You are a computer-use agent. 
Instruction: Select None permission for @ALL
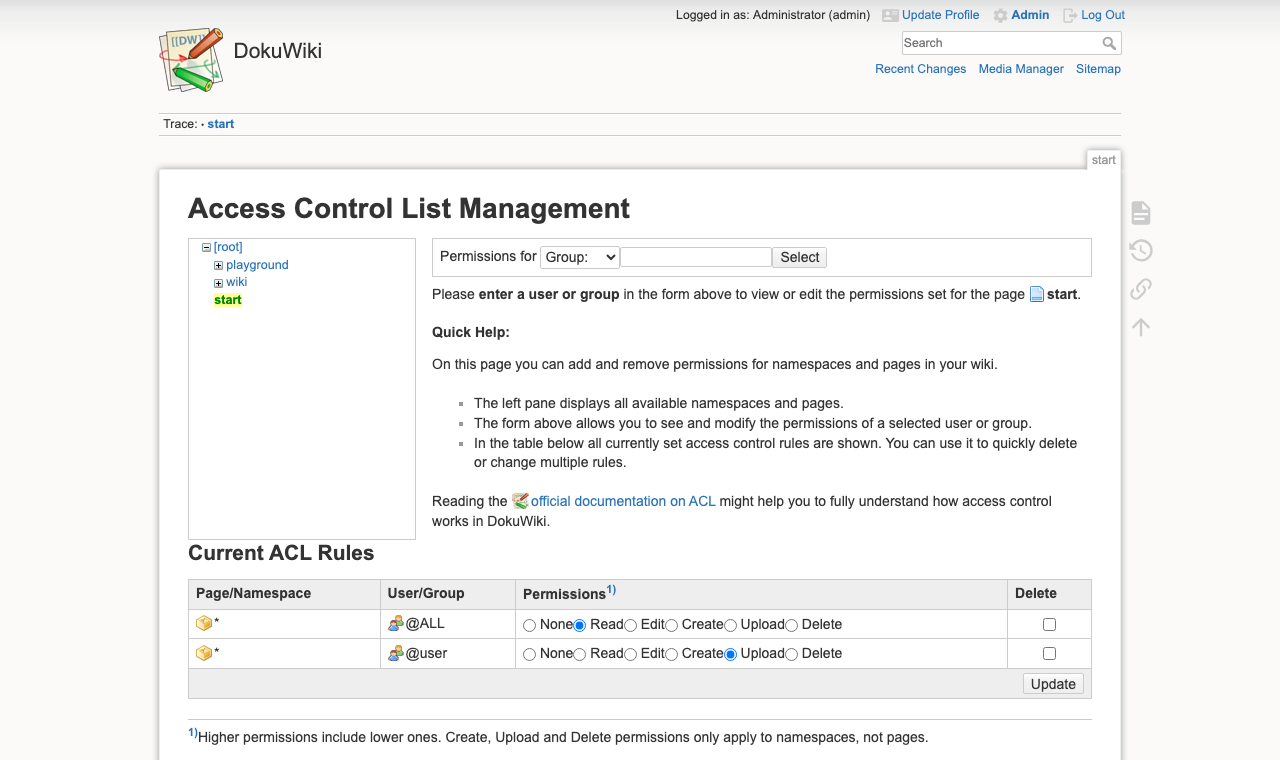tap(529, 625)
